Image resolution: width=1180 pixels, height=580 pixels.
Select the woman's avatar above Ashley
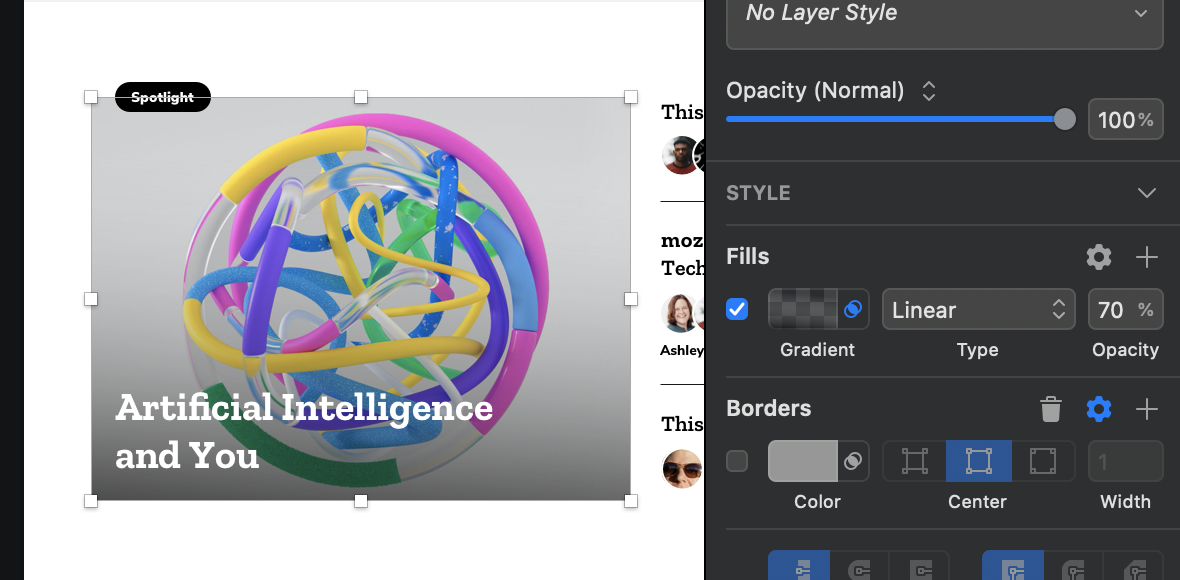[680, 314]
